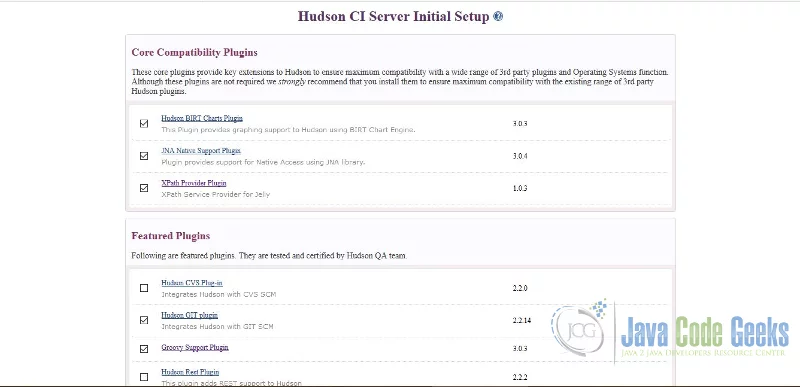
Task: Click the Core Compatibility Plugins heading
Action: (194, 53)
